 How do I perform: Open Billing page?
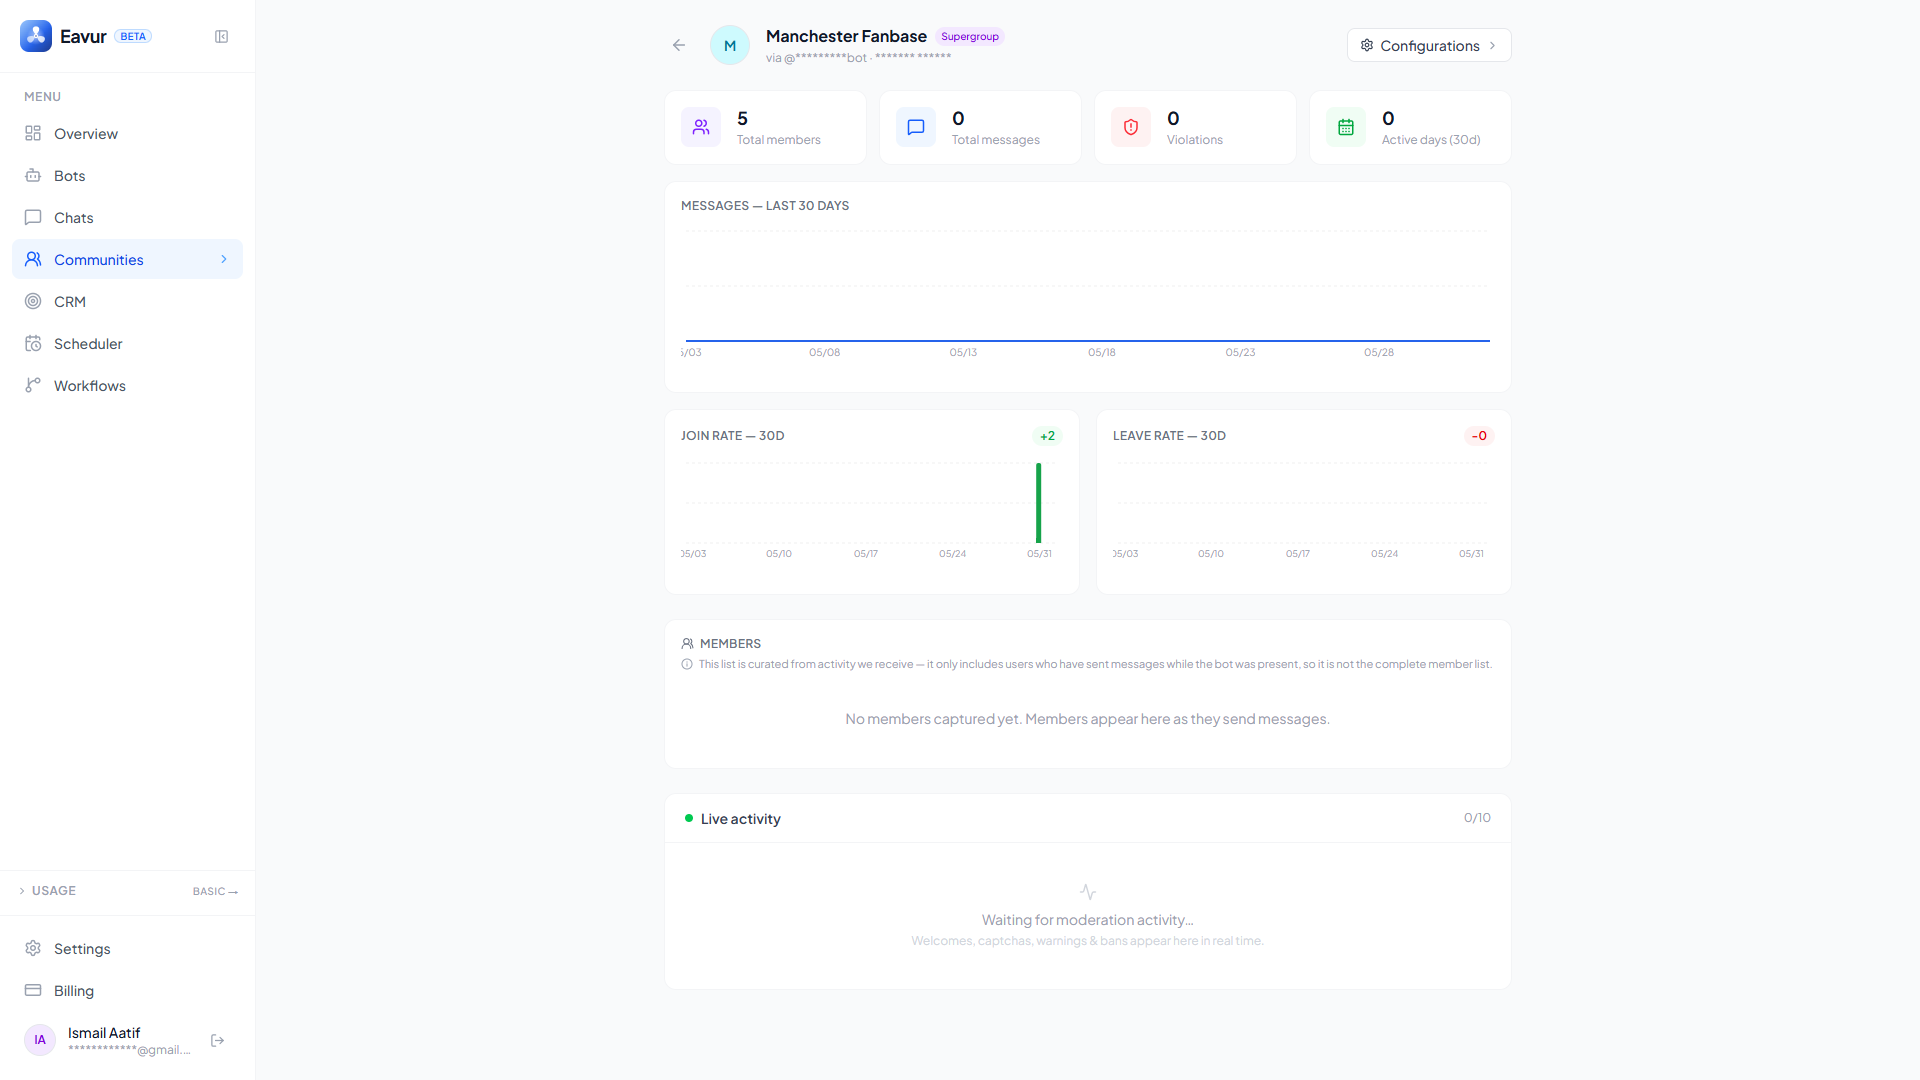127,991
